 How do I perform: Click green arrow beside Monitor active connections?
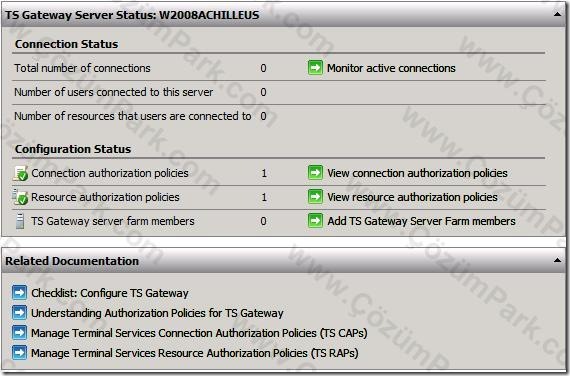pos(315,68)
